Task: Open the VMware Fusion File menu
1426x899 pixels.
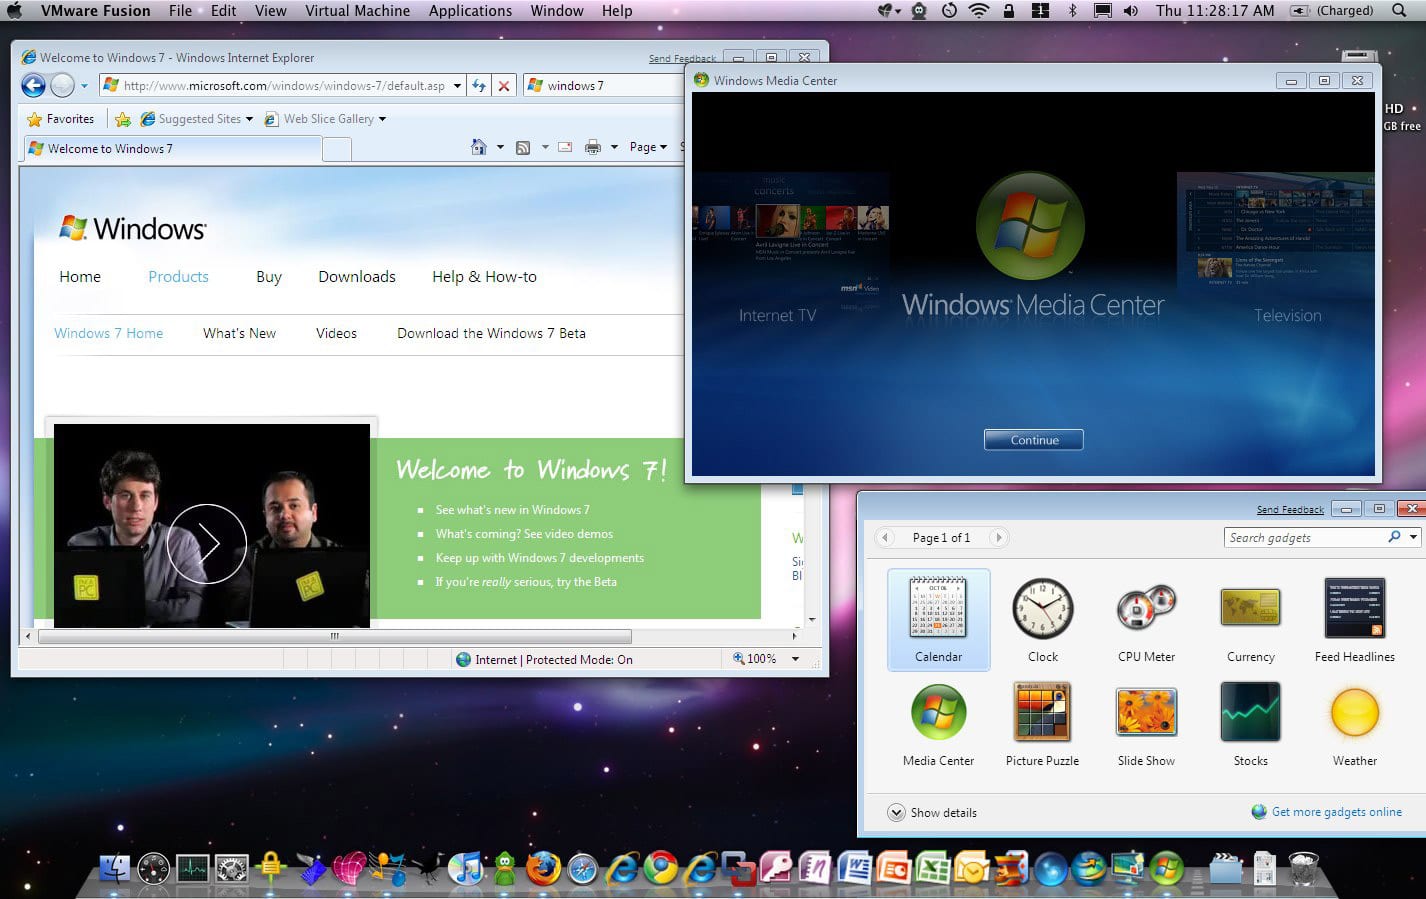Action: [x=180, y=11]
